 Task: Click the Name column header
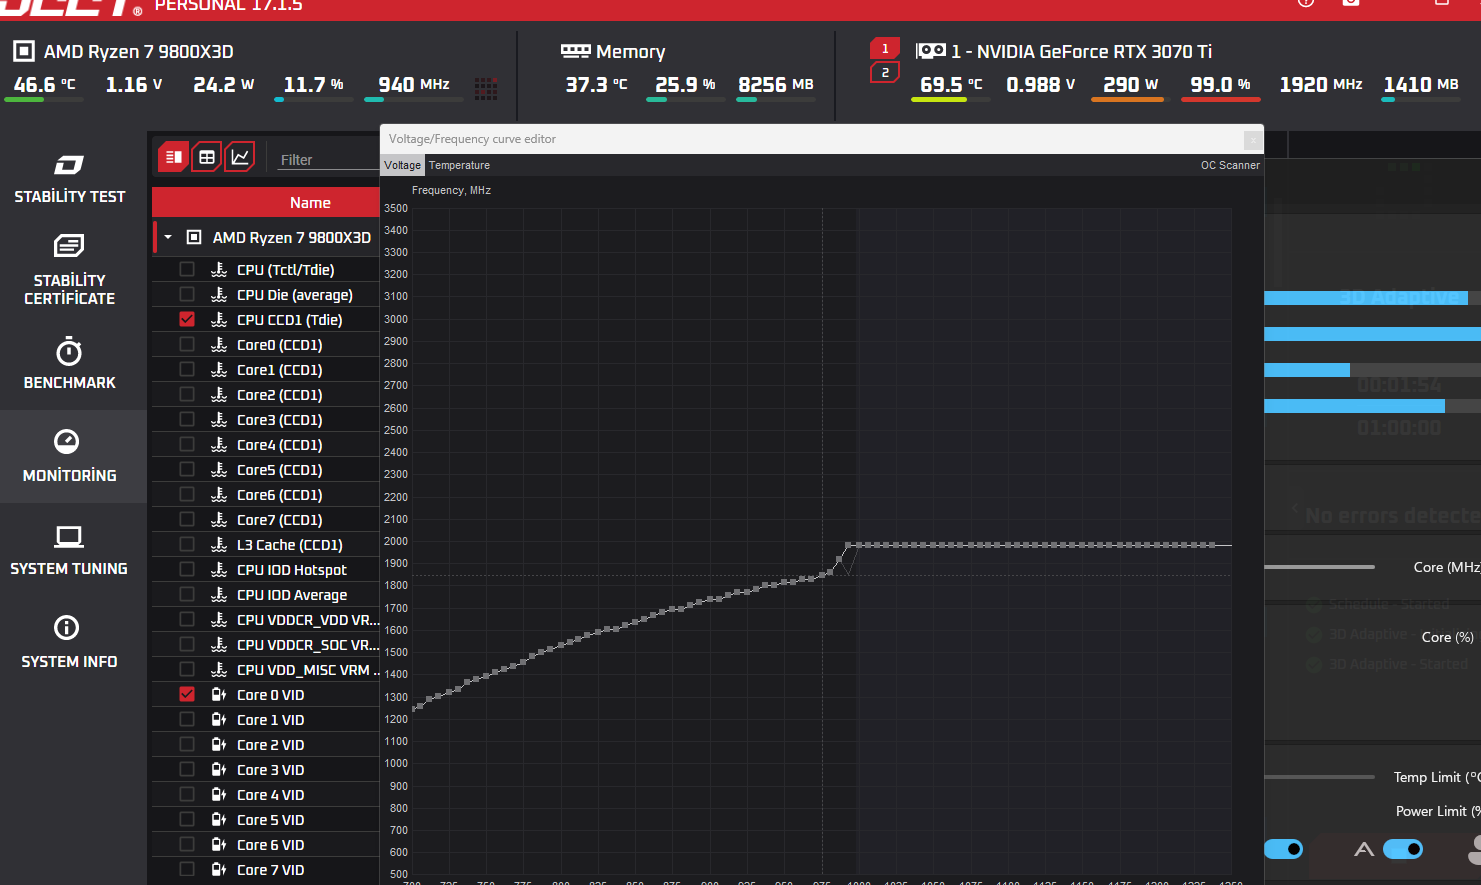point(266,203)
